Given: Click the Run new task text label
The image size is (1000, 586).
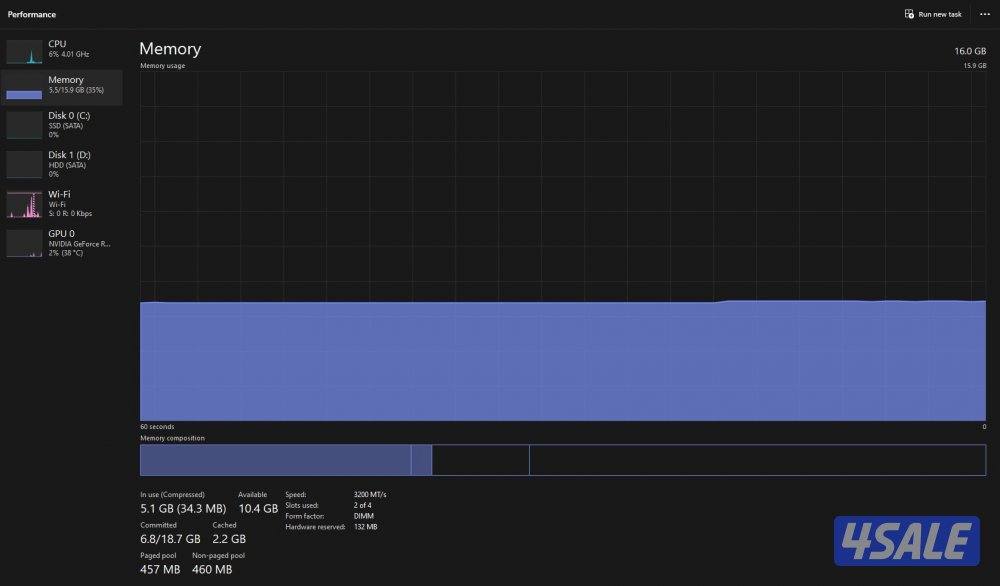Looking at the screenshot, I should (940, 14).
